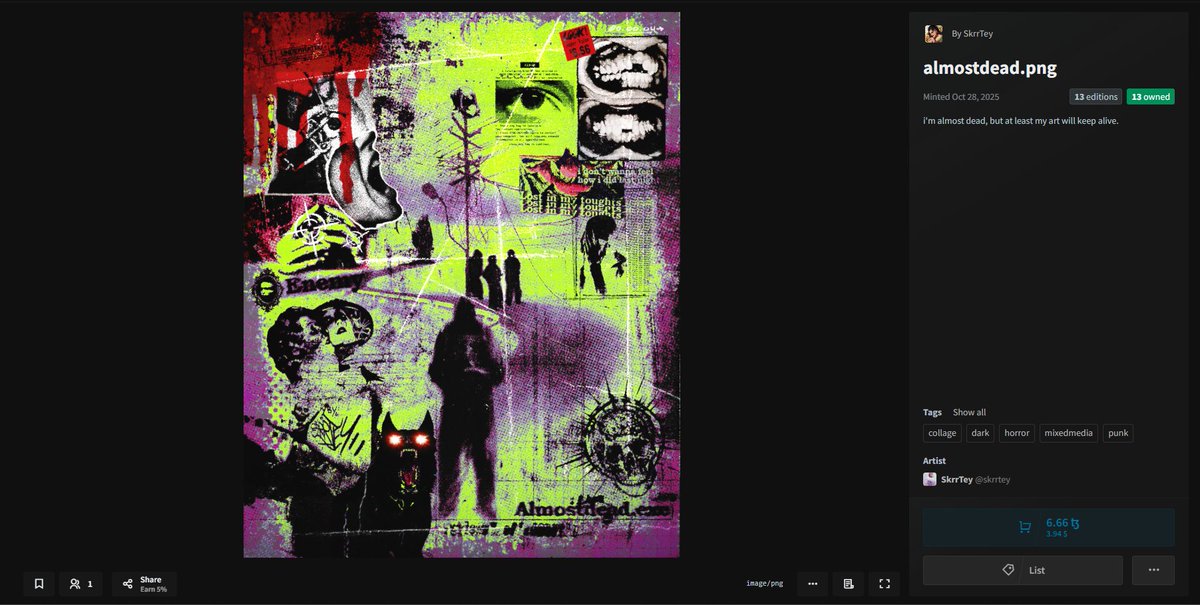Select the mixedmedia tag

1069,433
